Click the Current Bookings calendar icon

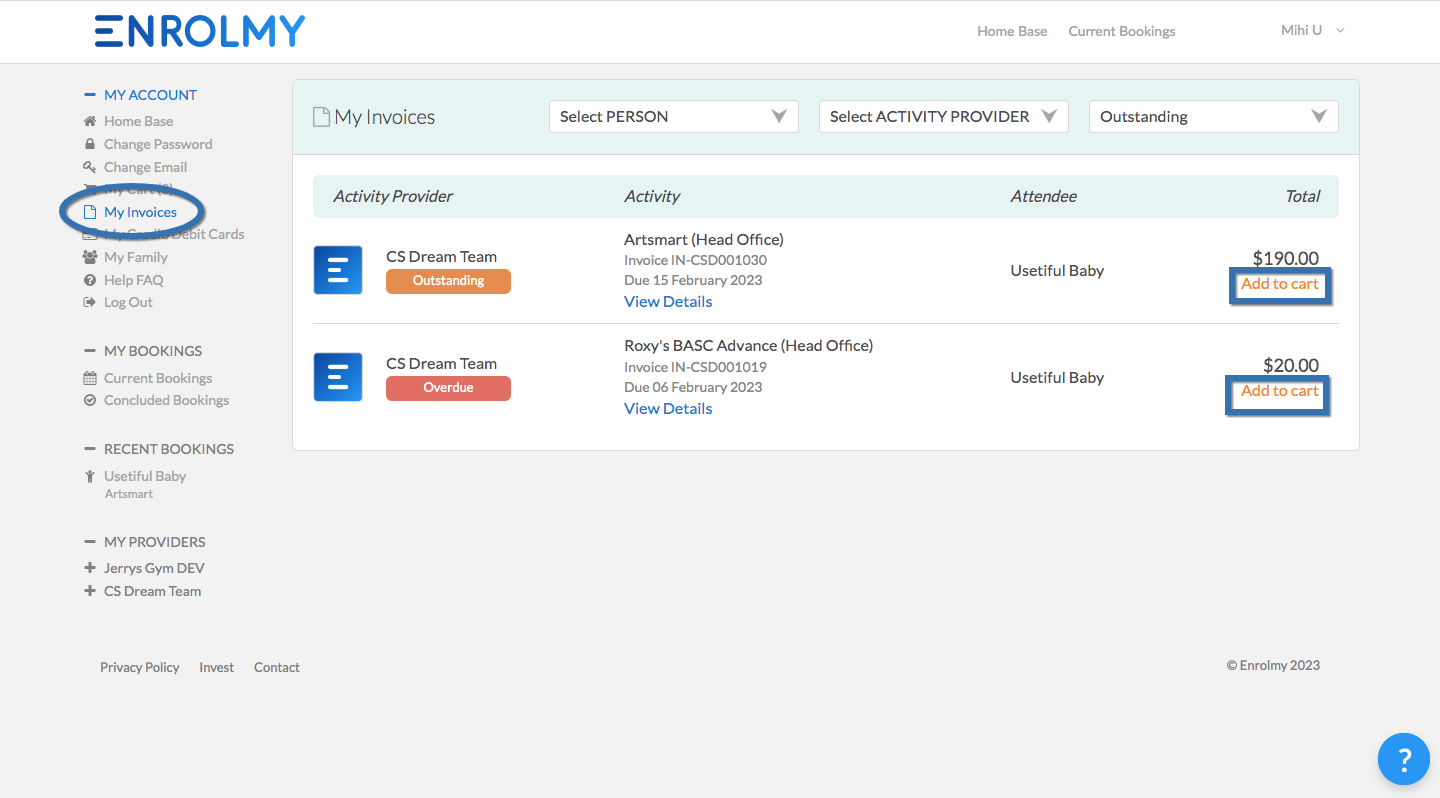click(x=89, y=378)
